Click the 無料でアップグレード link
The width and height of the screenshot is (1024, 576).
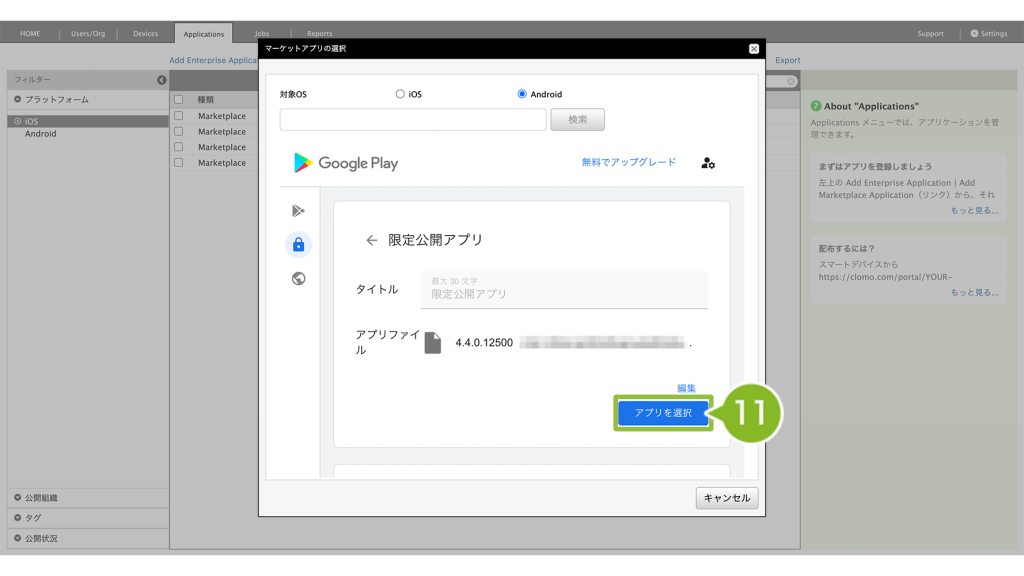pyautogui.click(x=628, y=162)
